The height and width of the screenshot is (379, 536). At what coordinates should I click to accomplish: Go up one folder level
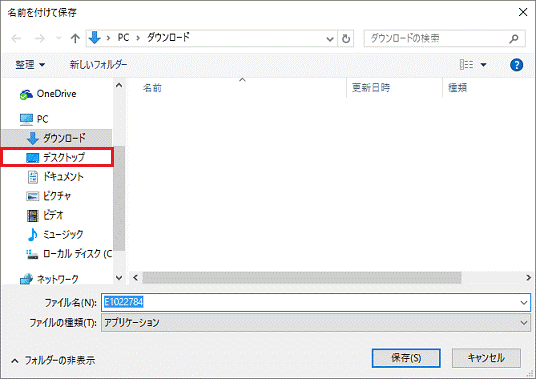[x=75, y=38]
